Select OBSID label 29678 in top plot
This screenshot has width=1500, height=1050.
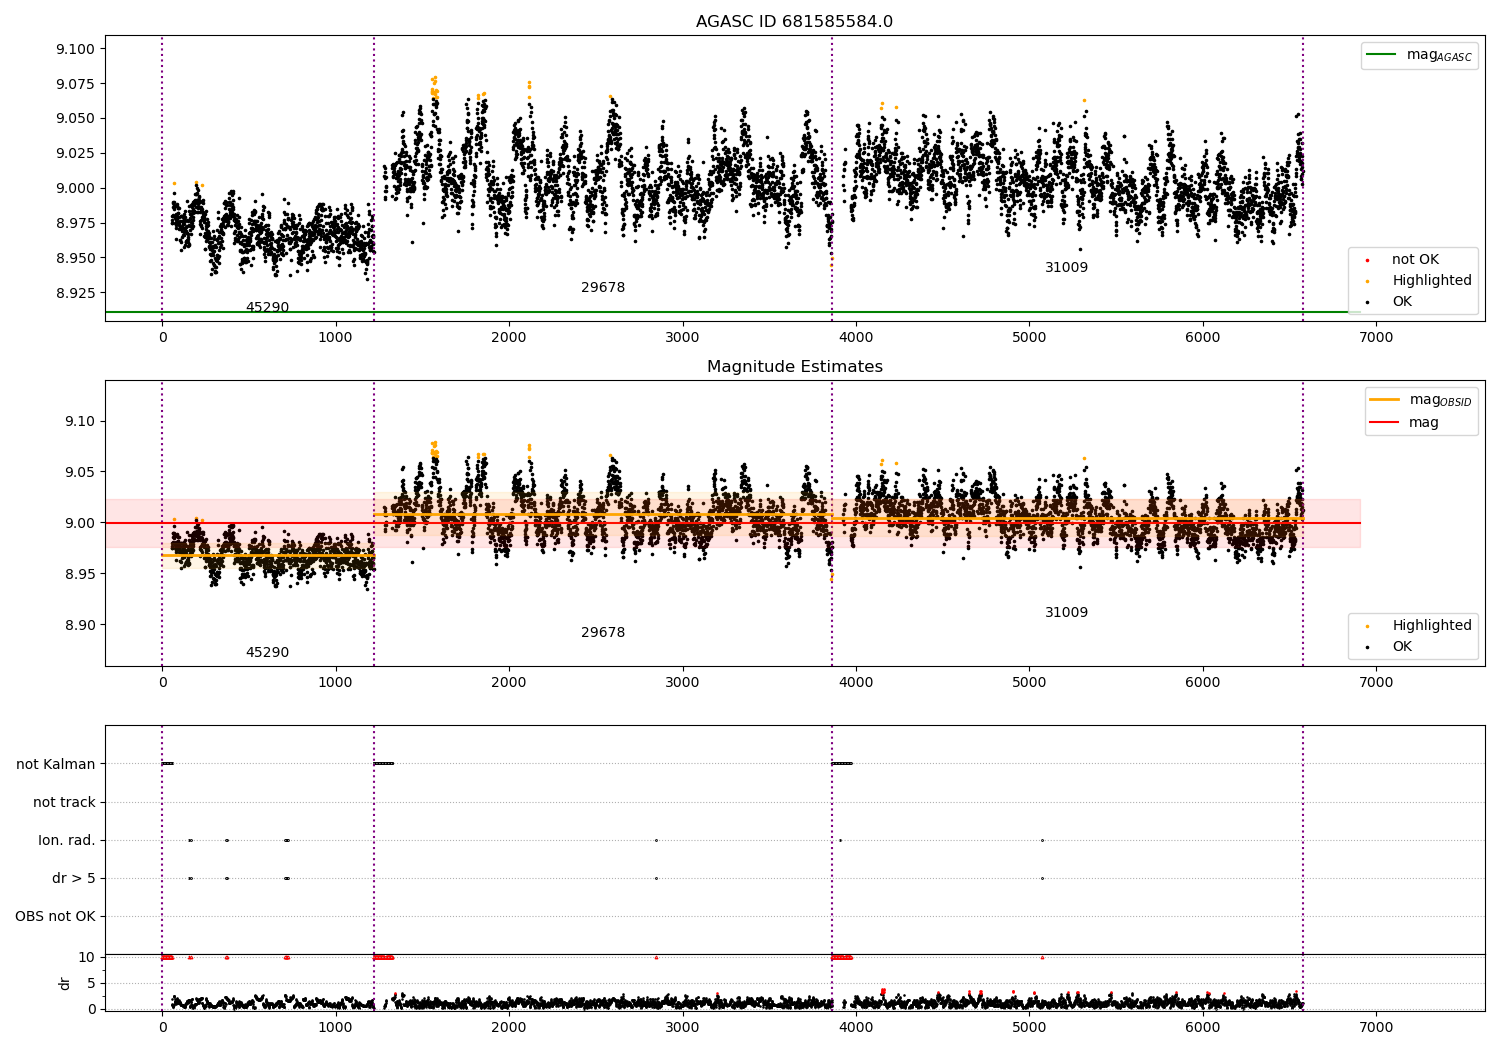click(603, 288)
